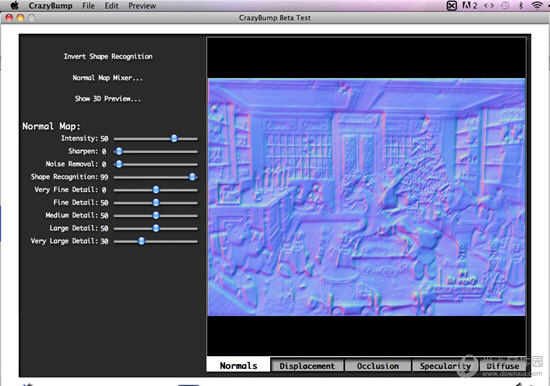Click the CrazyBump Beta Test window title
Image resolution: width=550 pixels, height=386 pixels.
click(x=275, y=18)
